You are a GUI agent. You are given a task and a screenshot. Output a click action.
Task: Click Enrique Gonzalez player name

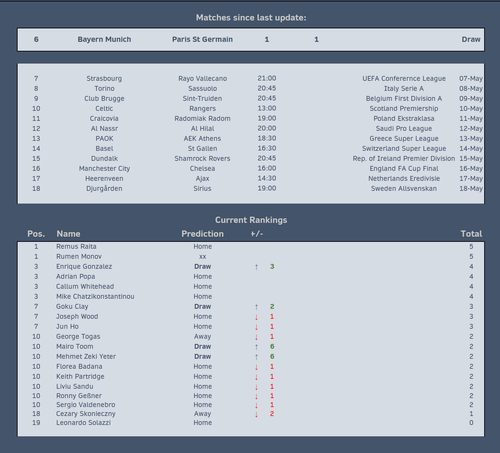(84, 267)
